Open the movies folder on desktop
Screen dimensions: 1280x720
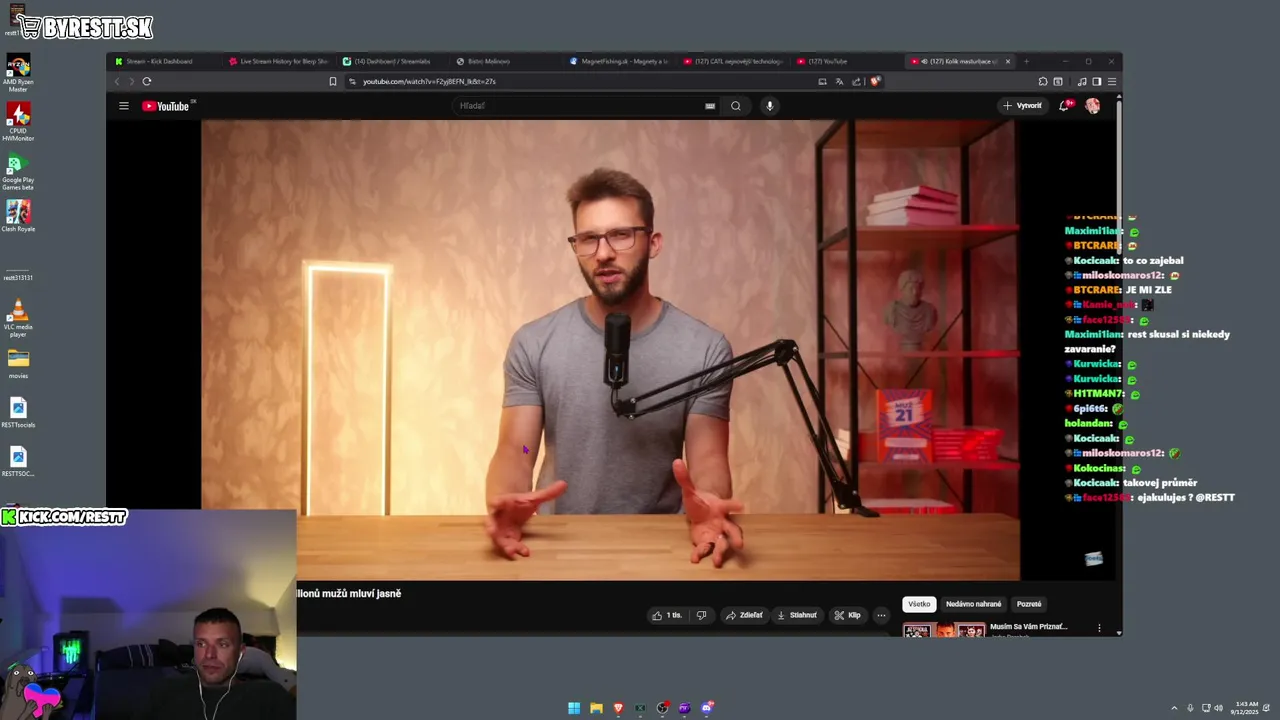(x=18, y=363)
